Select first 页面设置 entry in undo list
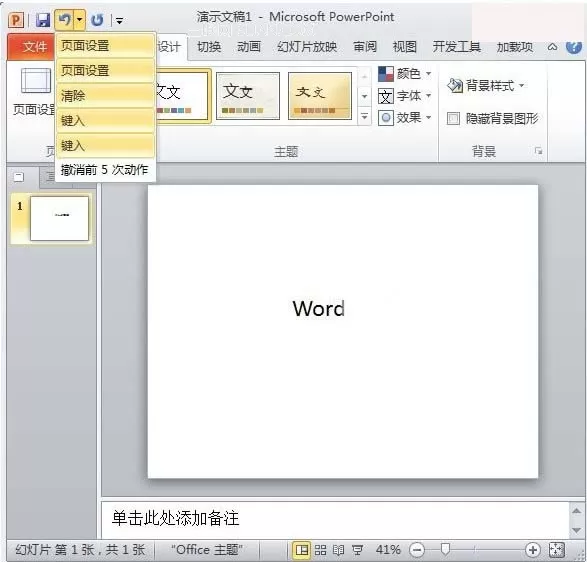587x562 pixels. pos(105,46)
